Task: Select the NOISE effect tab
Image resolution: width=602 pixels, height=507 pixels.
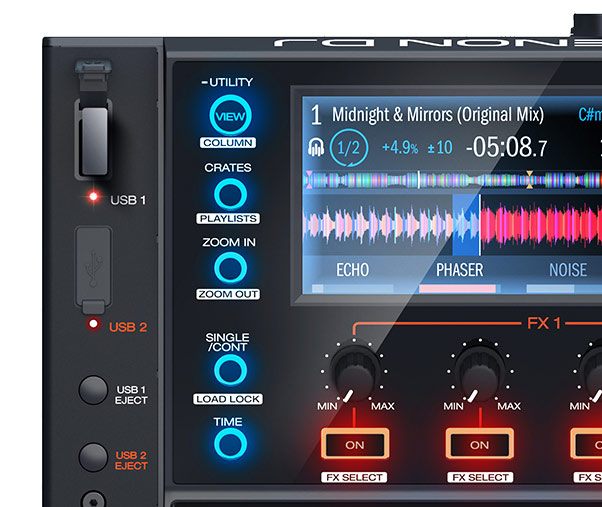Action: (x=567, y=270)
